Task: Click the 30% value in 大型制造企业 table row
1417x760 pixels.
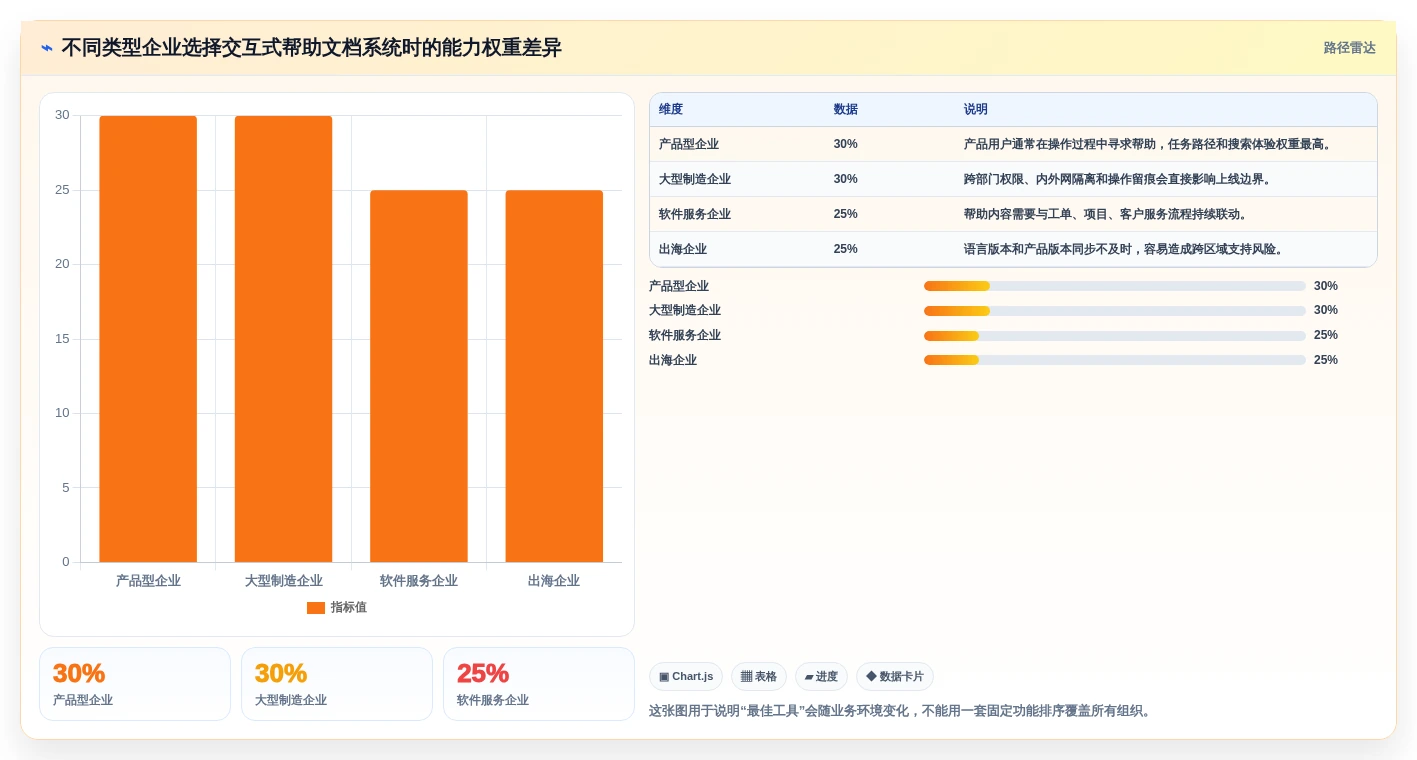Action: pos(846,179)
